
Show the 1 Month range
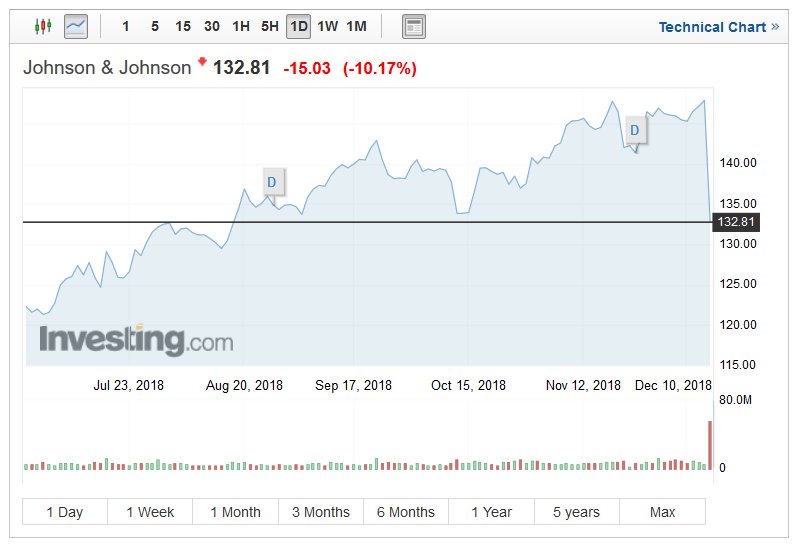[235, 512]
